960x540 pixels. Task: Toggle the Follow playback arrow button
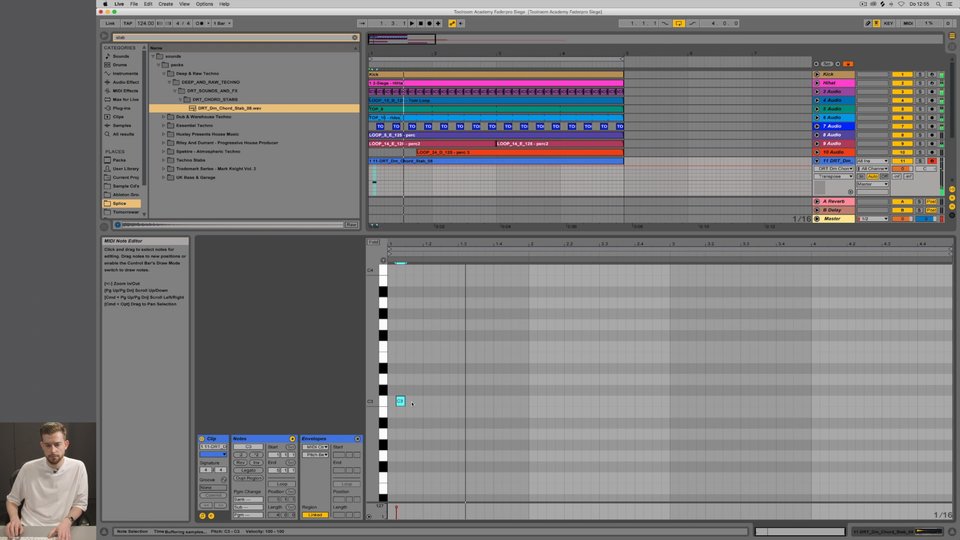(x=362, y=23)
